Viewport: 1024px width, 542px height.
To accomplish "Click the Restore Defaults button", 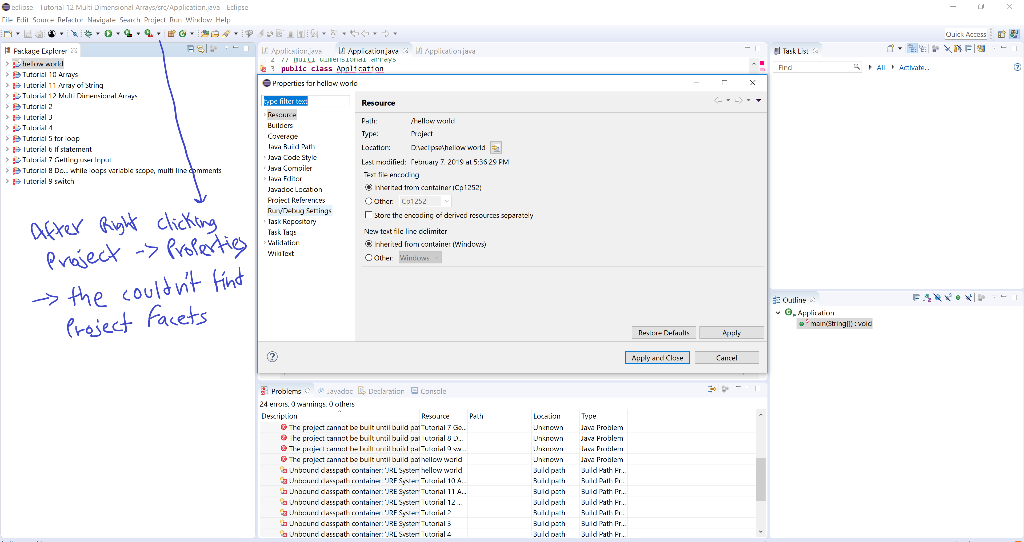I will [x=664, y=332].
